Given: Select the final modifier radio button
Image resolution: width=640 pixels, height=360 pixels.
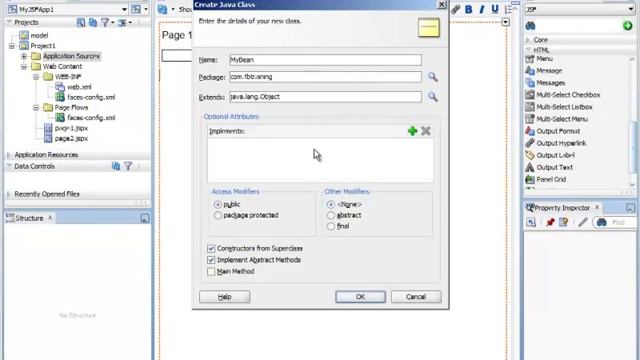Looking at the screenshot, I should (x=331, y=226).
